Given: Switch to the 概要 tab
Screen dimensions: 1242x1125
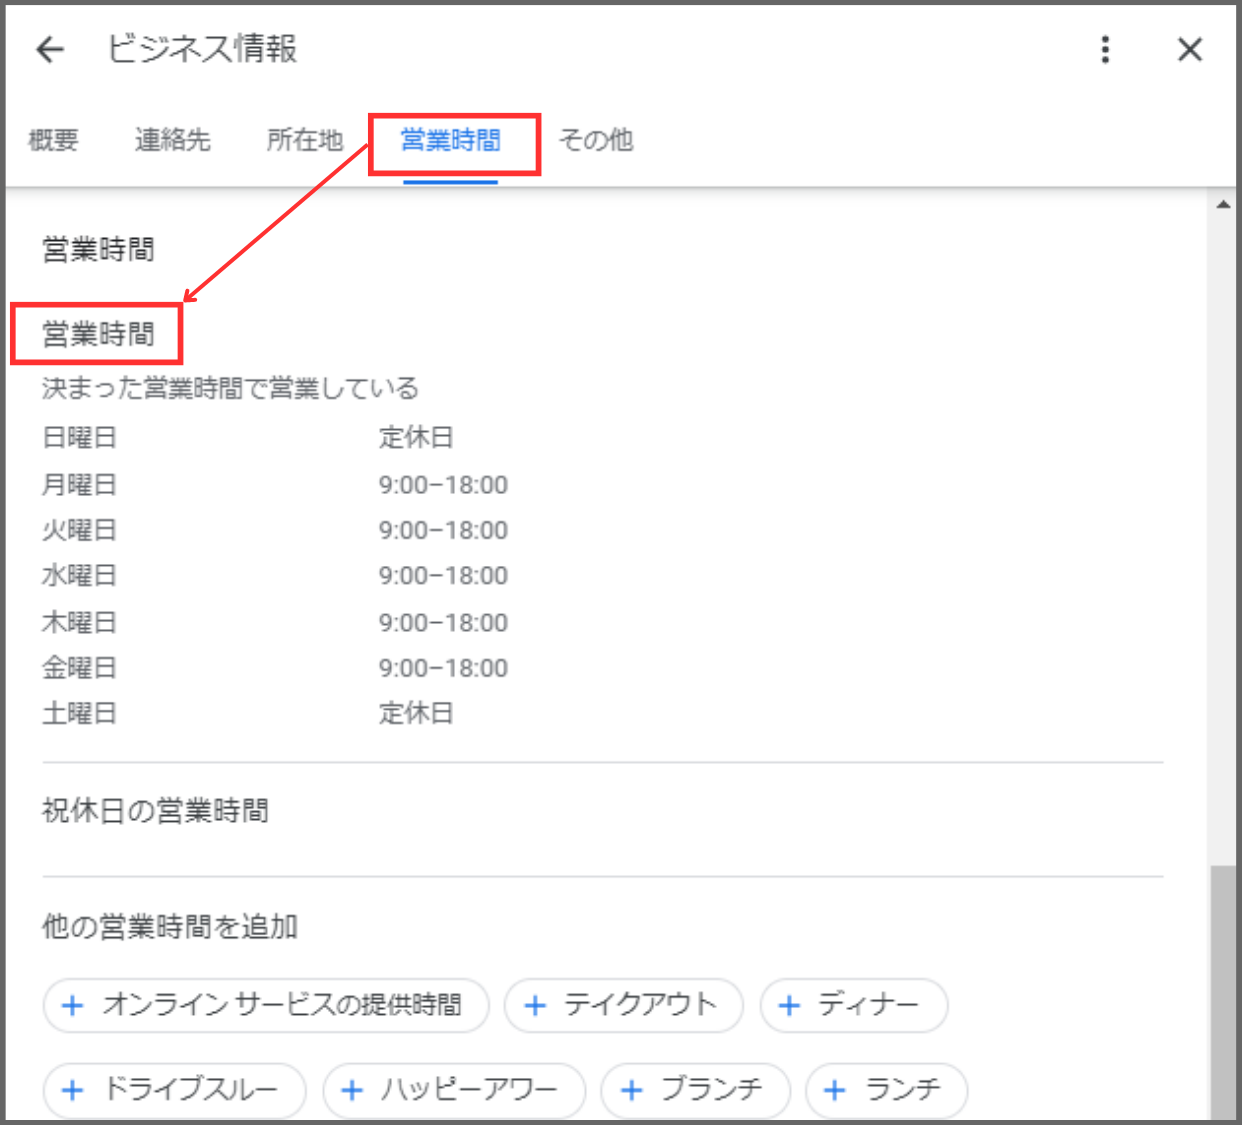Looking at the screenshot, I should (x=53, y=140).
